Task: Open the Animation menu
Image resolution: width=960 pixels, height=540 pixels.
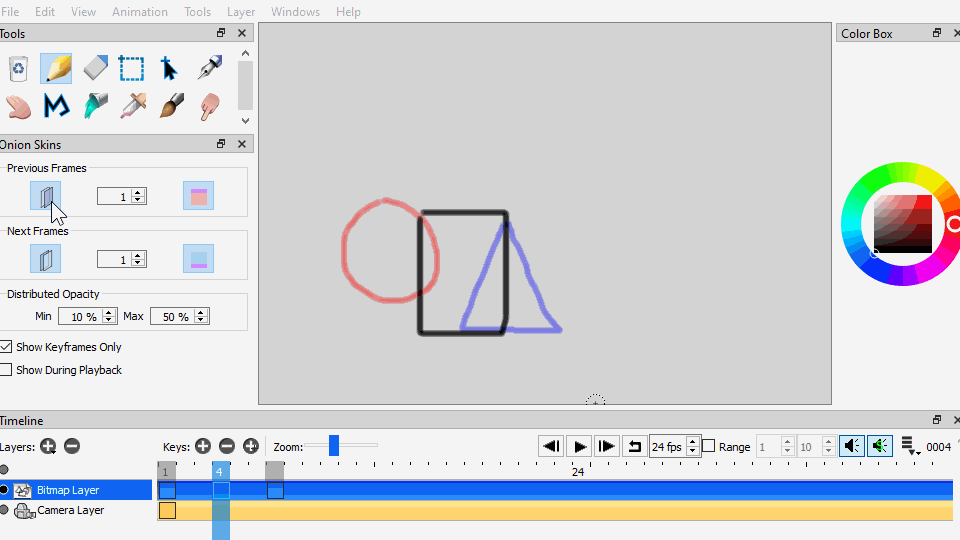Action: coord(140,12)
